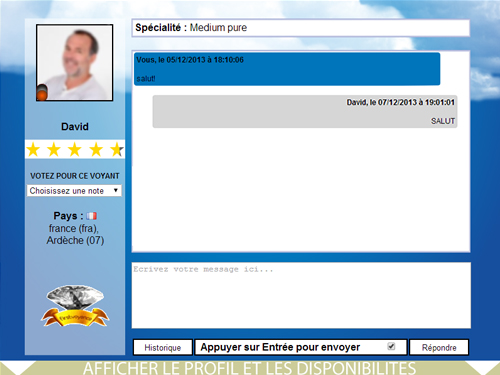Click the first rating star

pyautogui.click(x=33, y=149)
